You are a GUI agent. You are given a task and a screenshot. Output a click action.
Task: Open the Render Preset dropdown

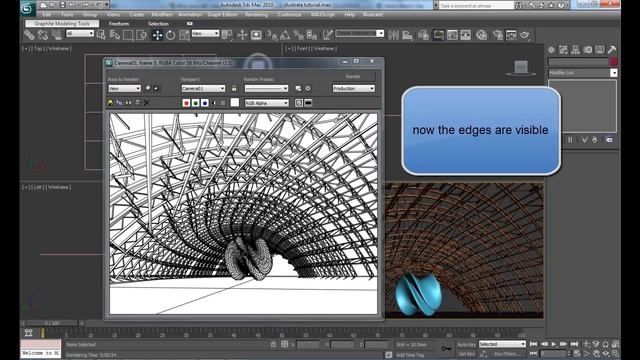click(266, 89)
